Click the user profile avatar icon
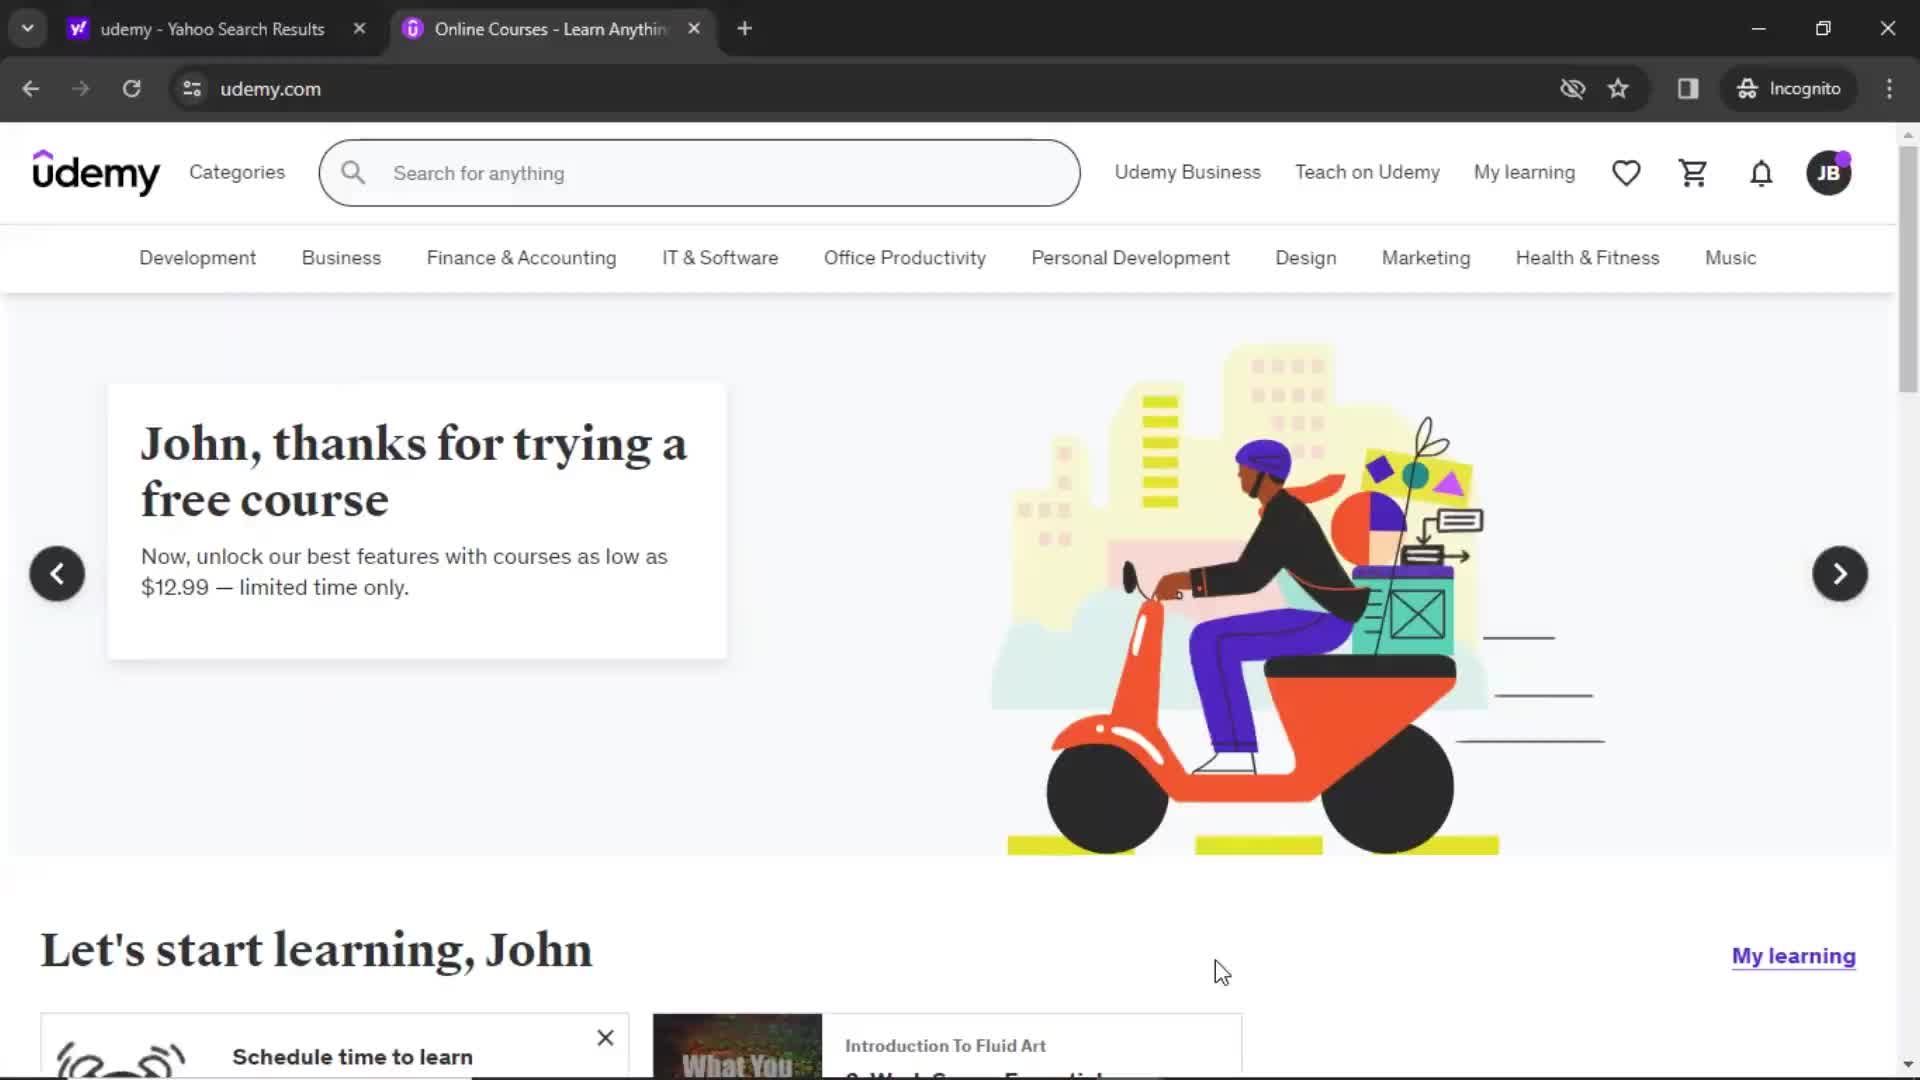Image resolution: width=1920 pixels, height=1080 pixels. tap(1828, 173)
